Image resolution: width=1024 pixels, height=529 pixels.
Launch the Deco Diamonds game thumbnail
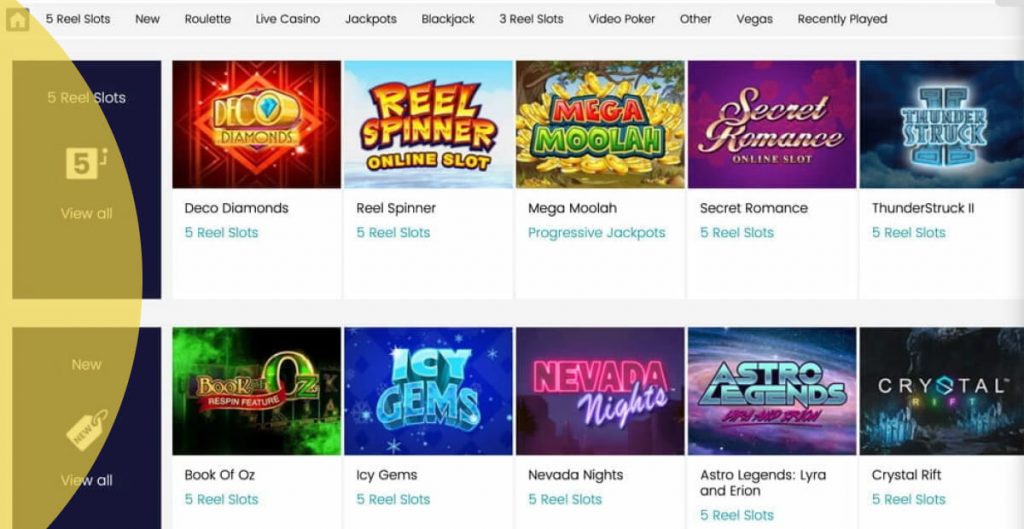click(x=257, y=125)
